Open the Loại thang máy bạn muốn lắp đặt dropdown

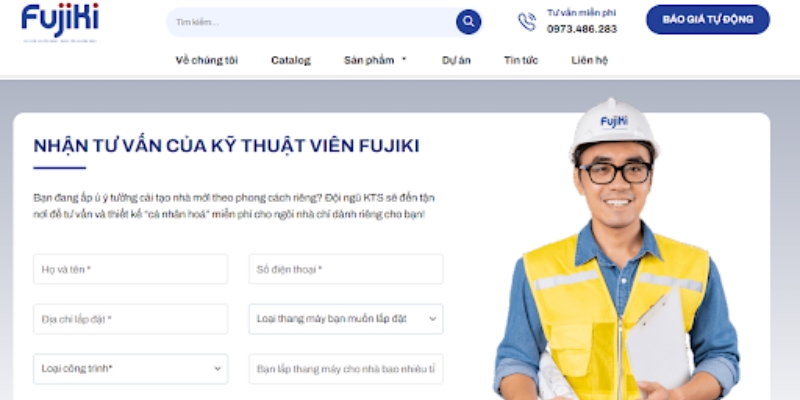pyautogui.click(x=346, y=319)
